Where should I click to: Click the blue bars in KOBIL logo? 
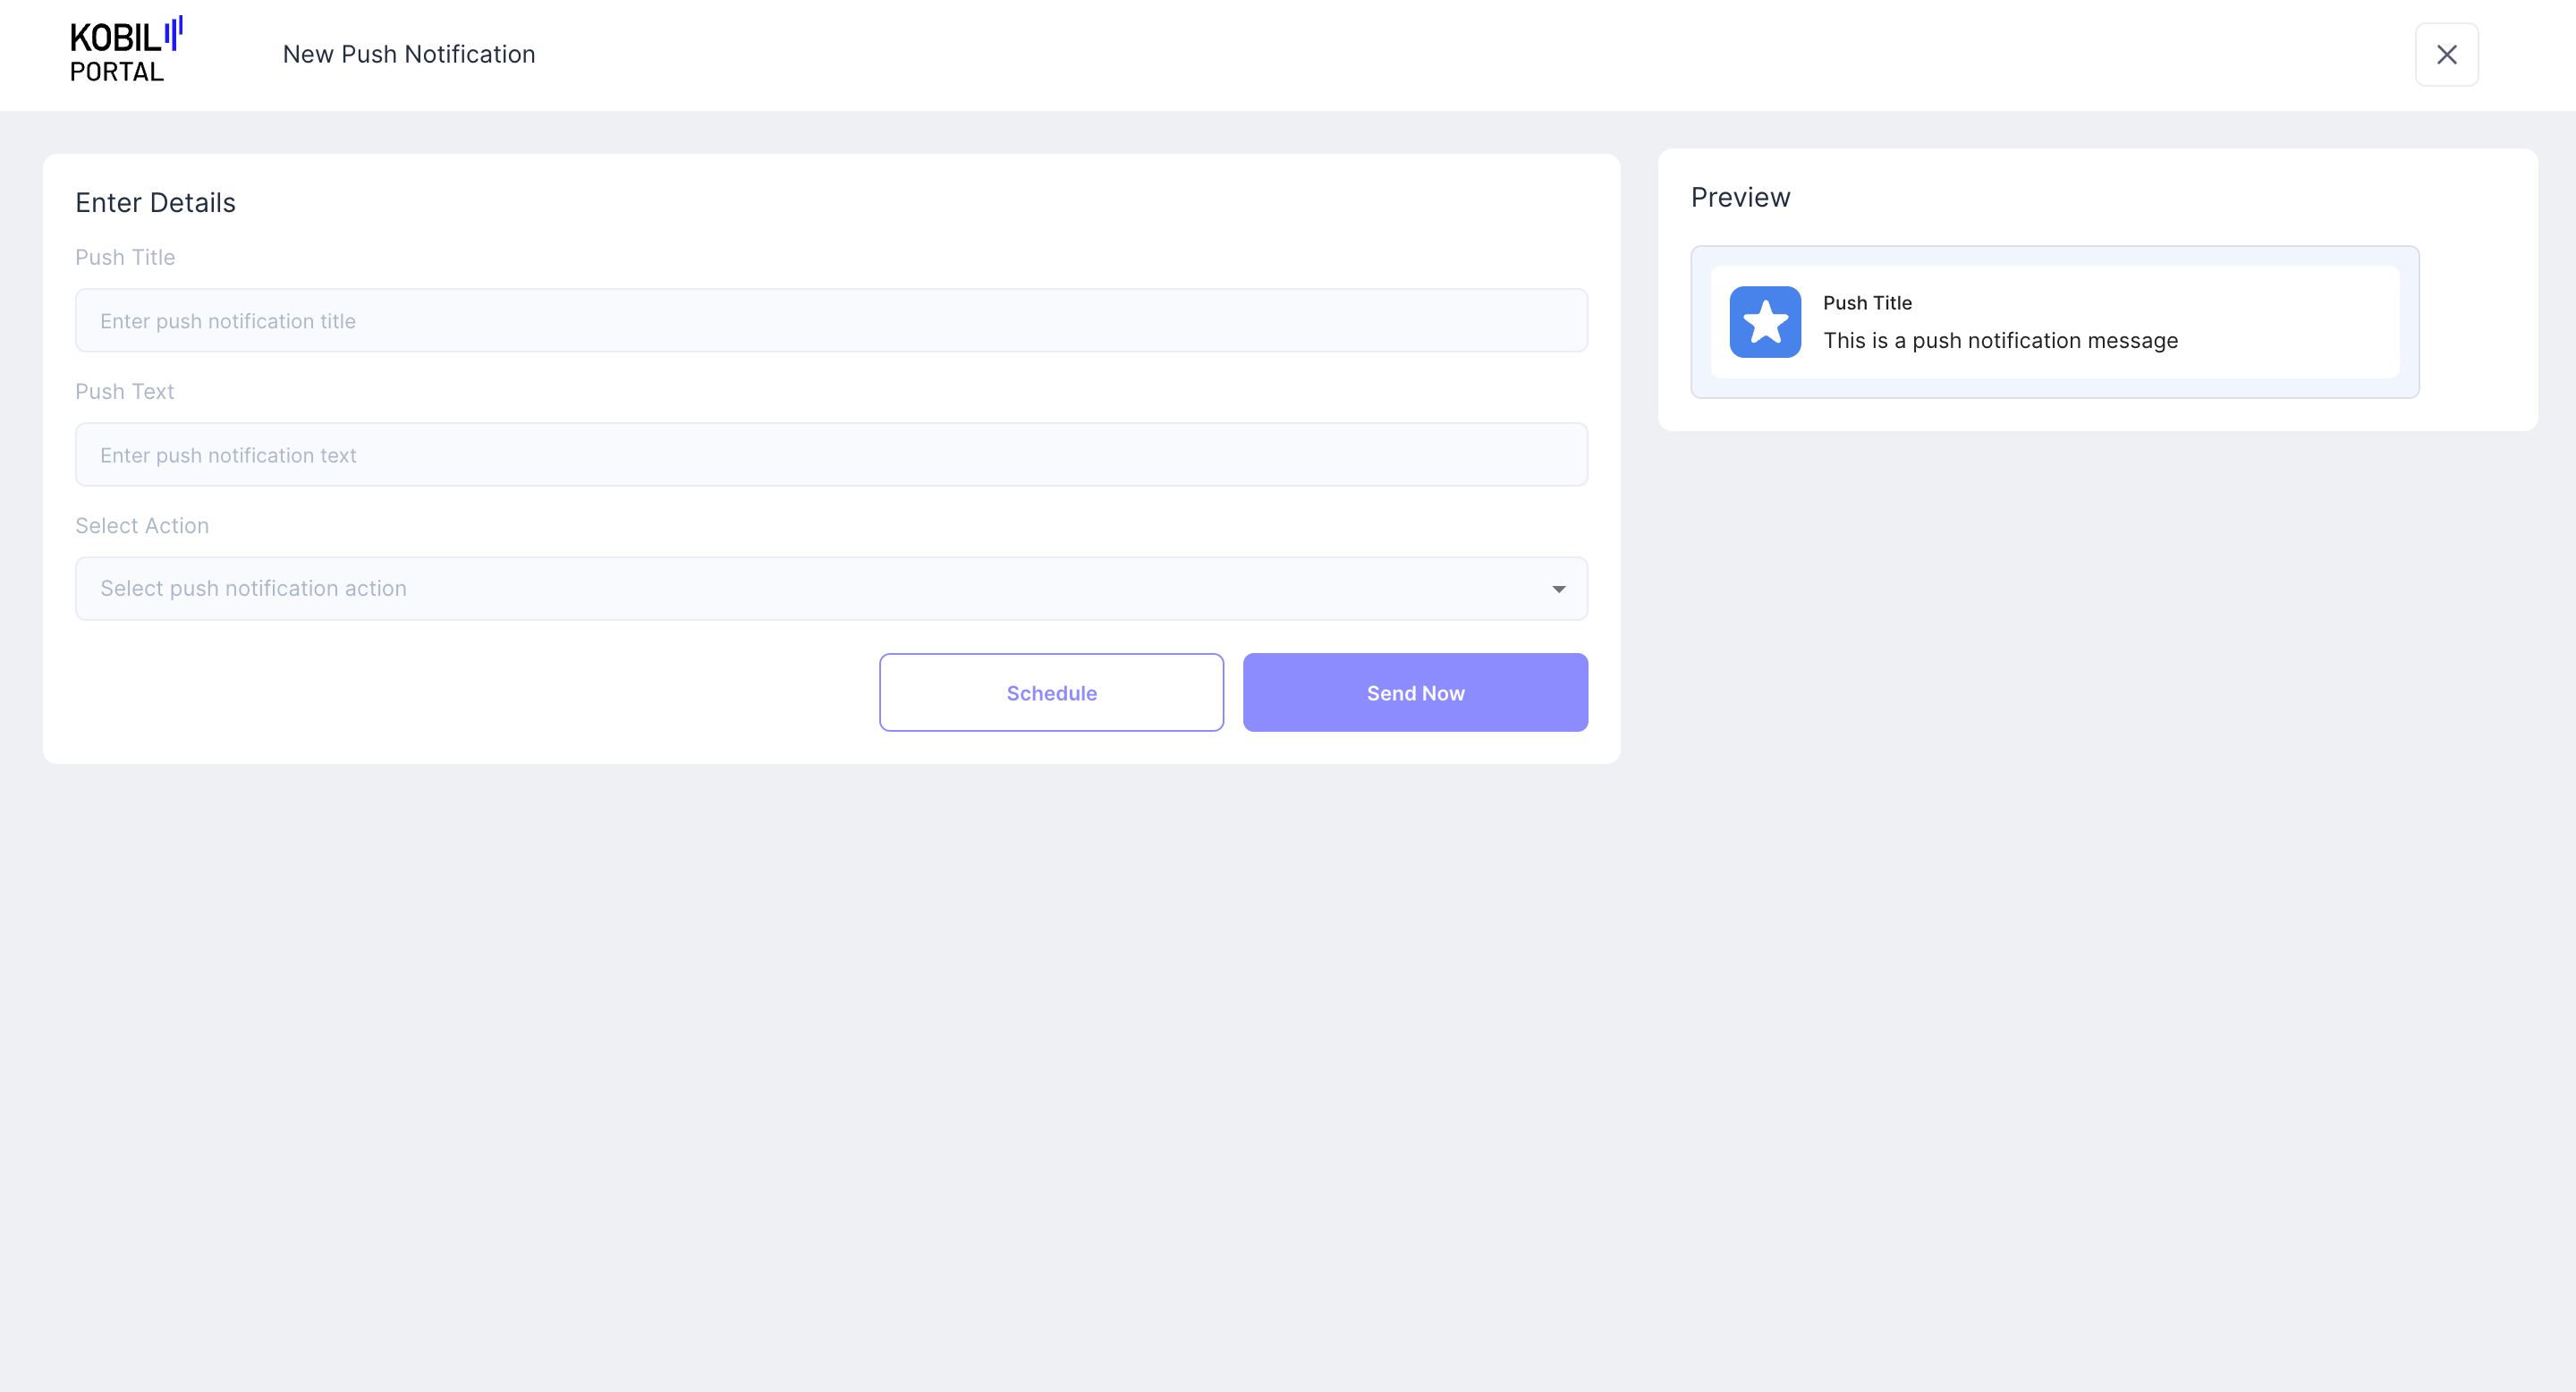click(174, 33)
